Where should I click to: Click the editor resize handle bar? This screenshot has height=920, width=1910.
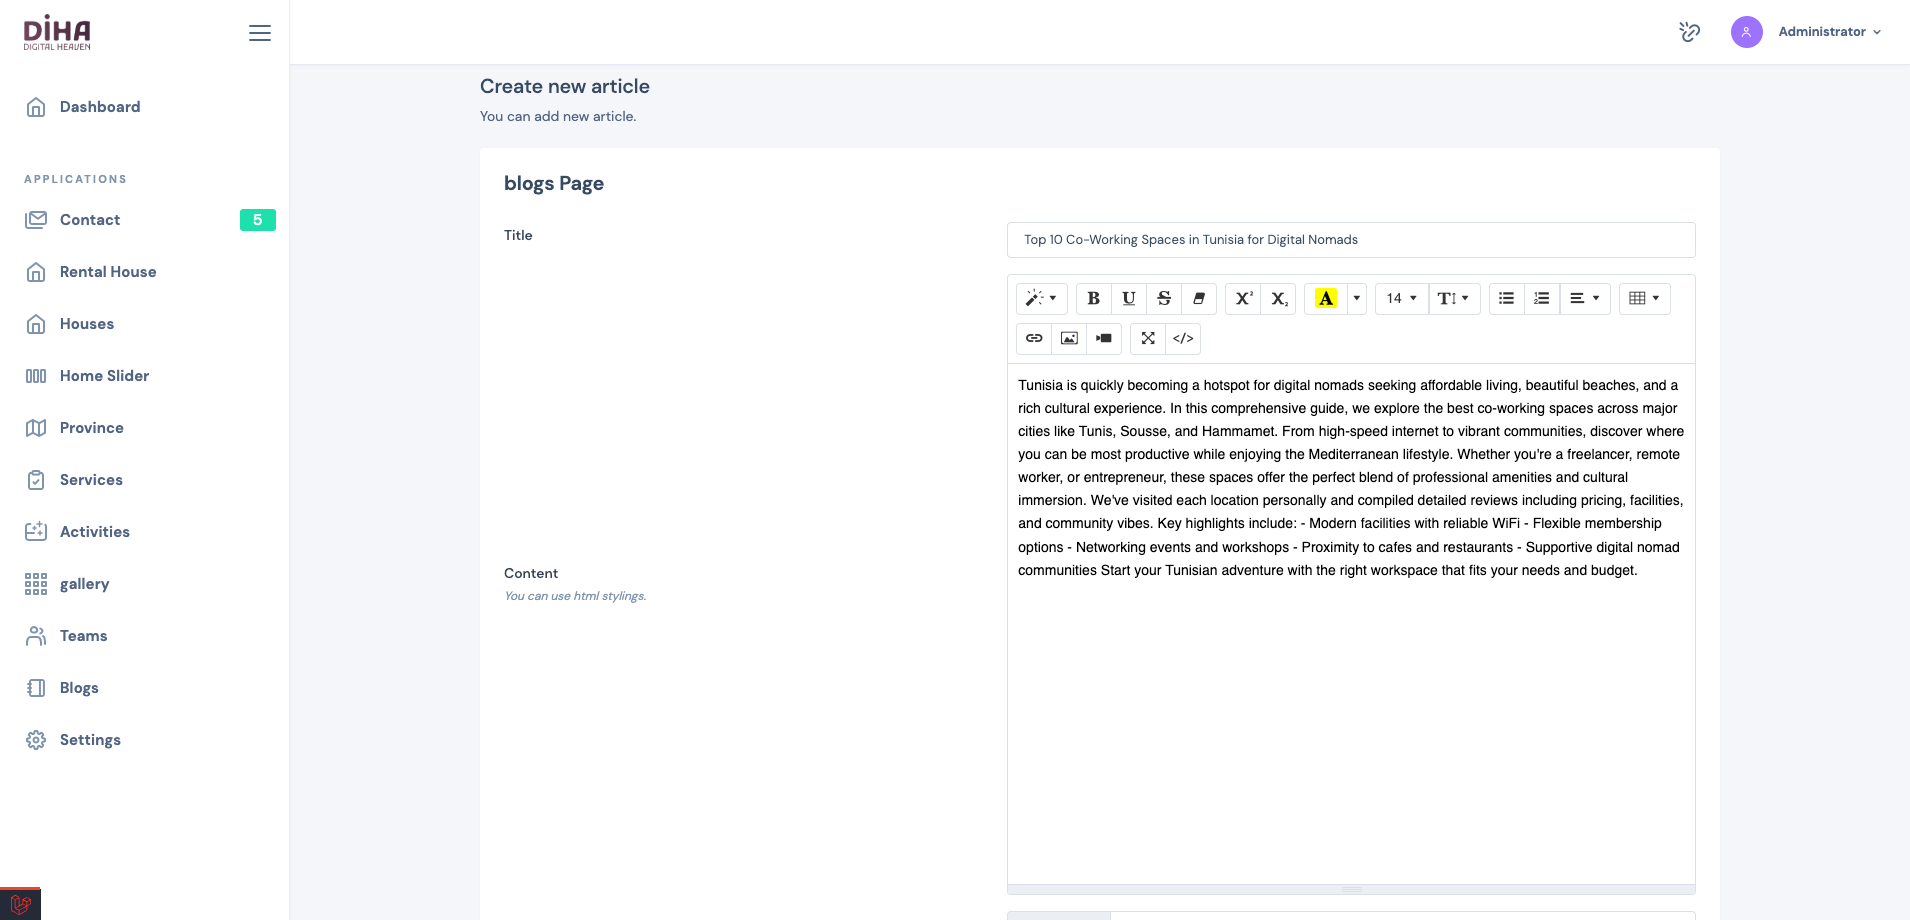point(1351,889)
